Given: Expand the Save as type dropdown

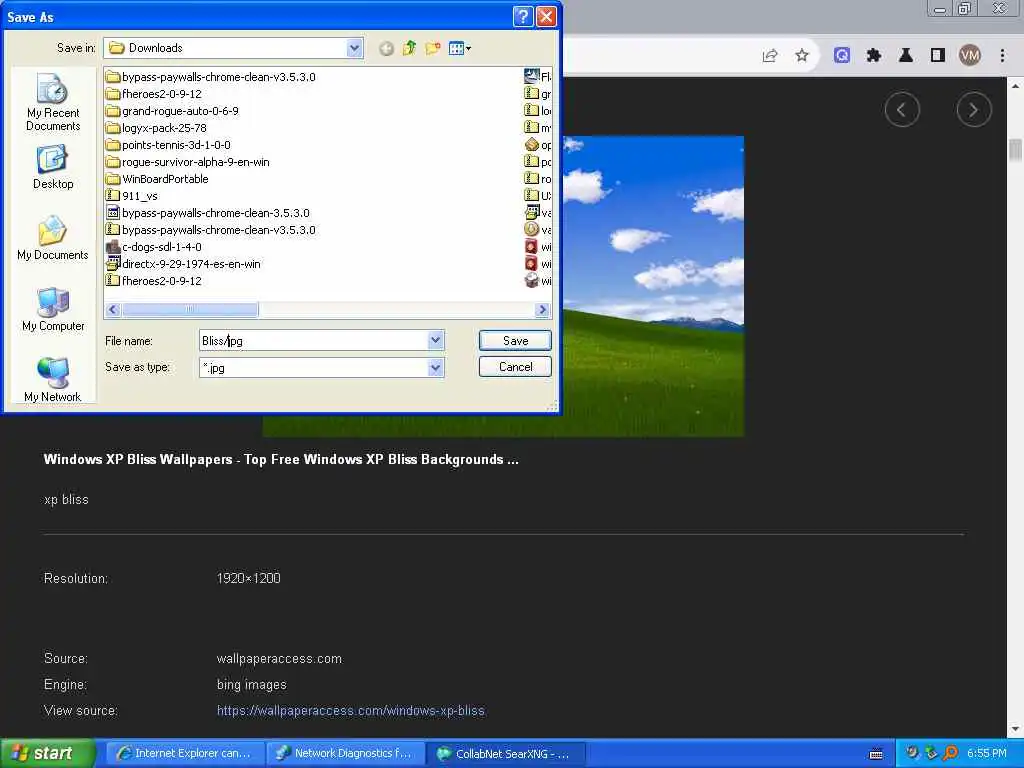Looking at the screenshot, I should click(436, 368).
